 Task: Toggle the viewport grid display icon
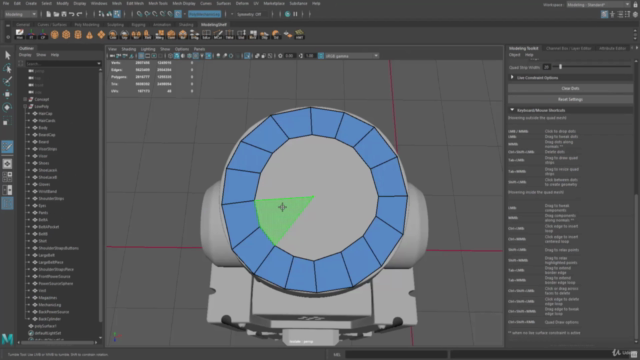click(141, 56)
